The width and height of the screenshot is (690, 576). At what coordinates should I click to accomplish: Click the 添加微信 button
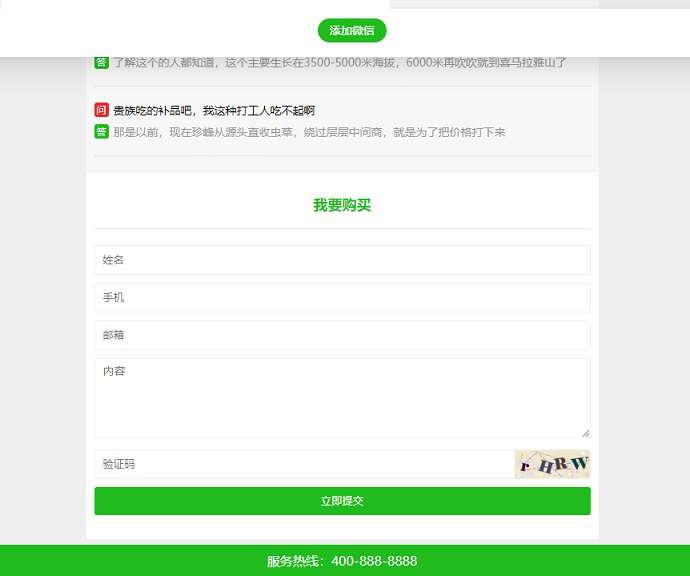click(352, 31)
